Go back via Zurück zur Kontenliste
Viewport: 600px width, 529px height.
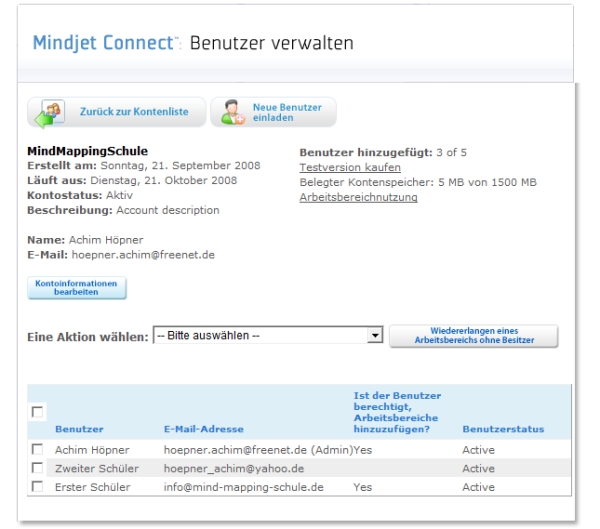coord(117,112)
